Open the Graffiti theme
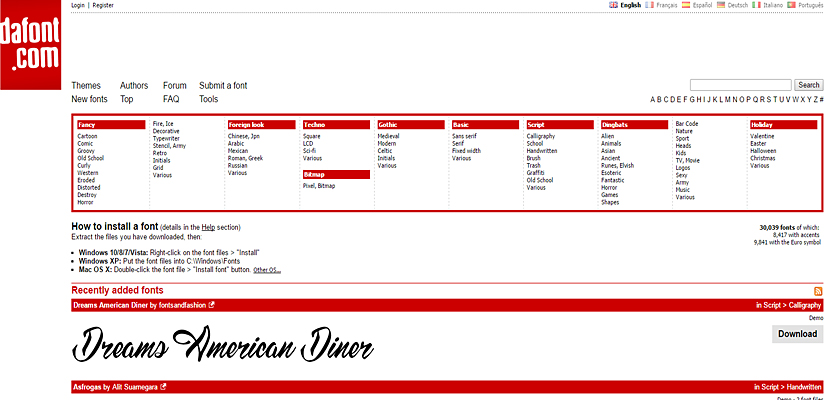This screenshot has height=400, width=826. pyautogui.click(x=535, y=173)
